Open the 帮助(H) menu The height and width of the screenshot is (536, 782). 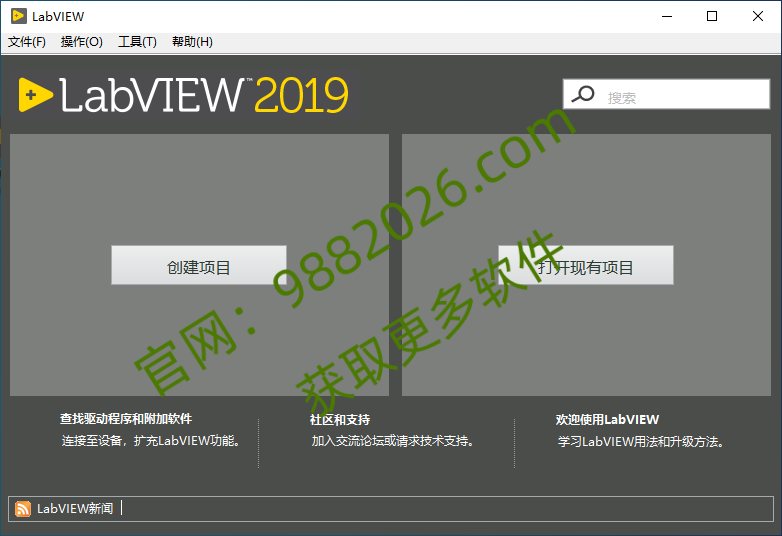pos(192,42)
